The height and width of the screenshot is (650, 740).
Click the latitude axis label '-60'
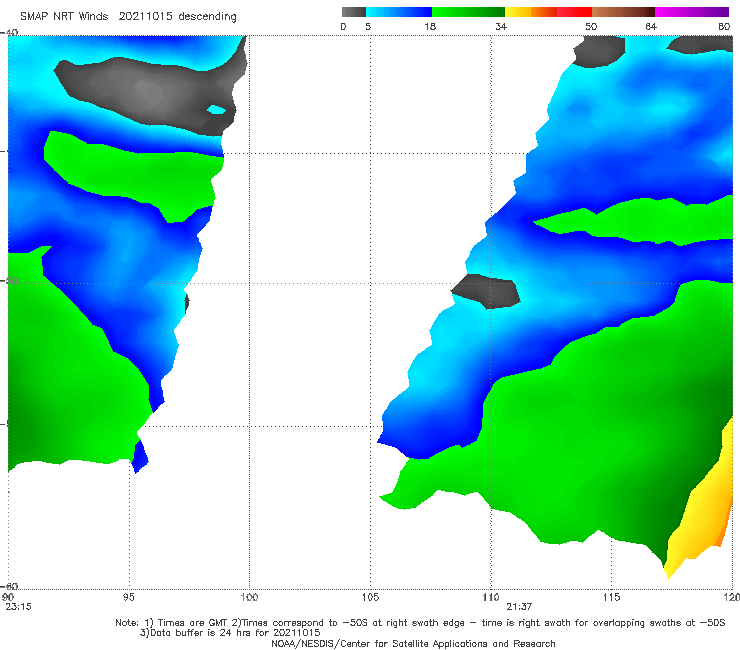click(x=10, y=586)
